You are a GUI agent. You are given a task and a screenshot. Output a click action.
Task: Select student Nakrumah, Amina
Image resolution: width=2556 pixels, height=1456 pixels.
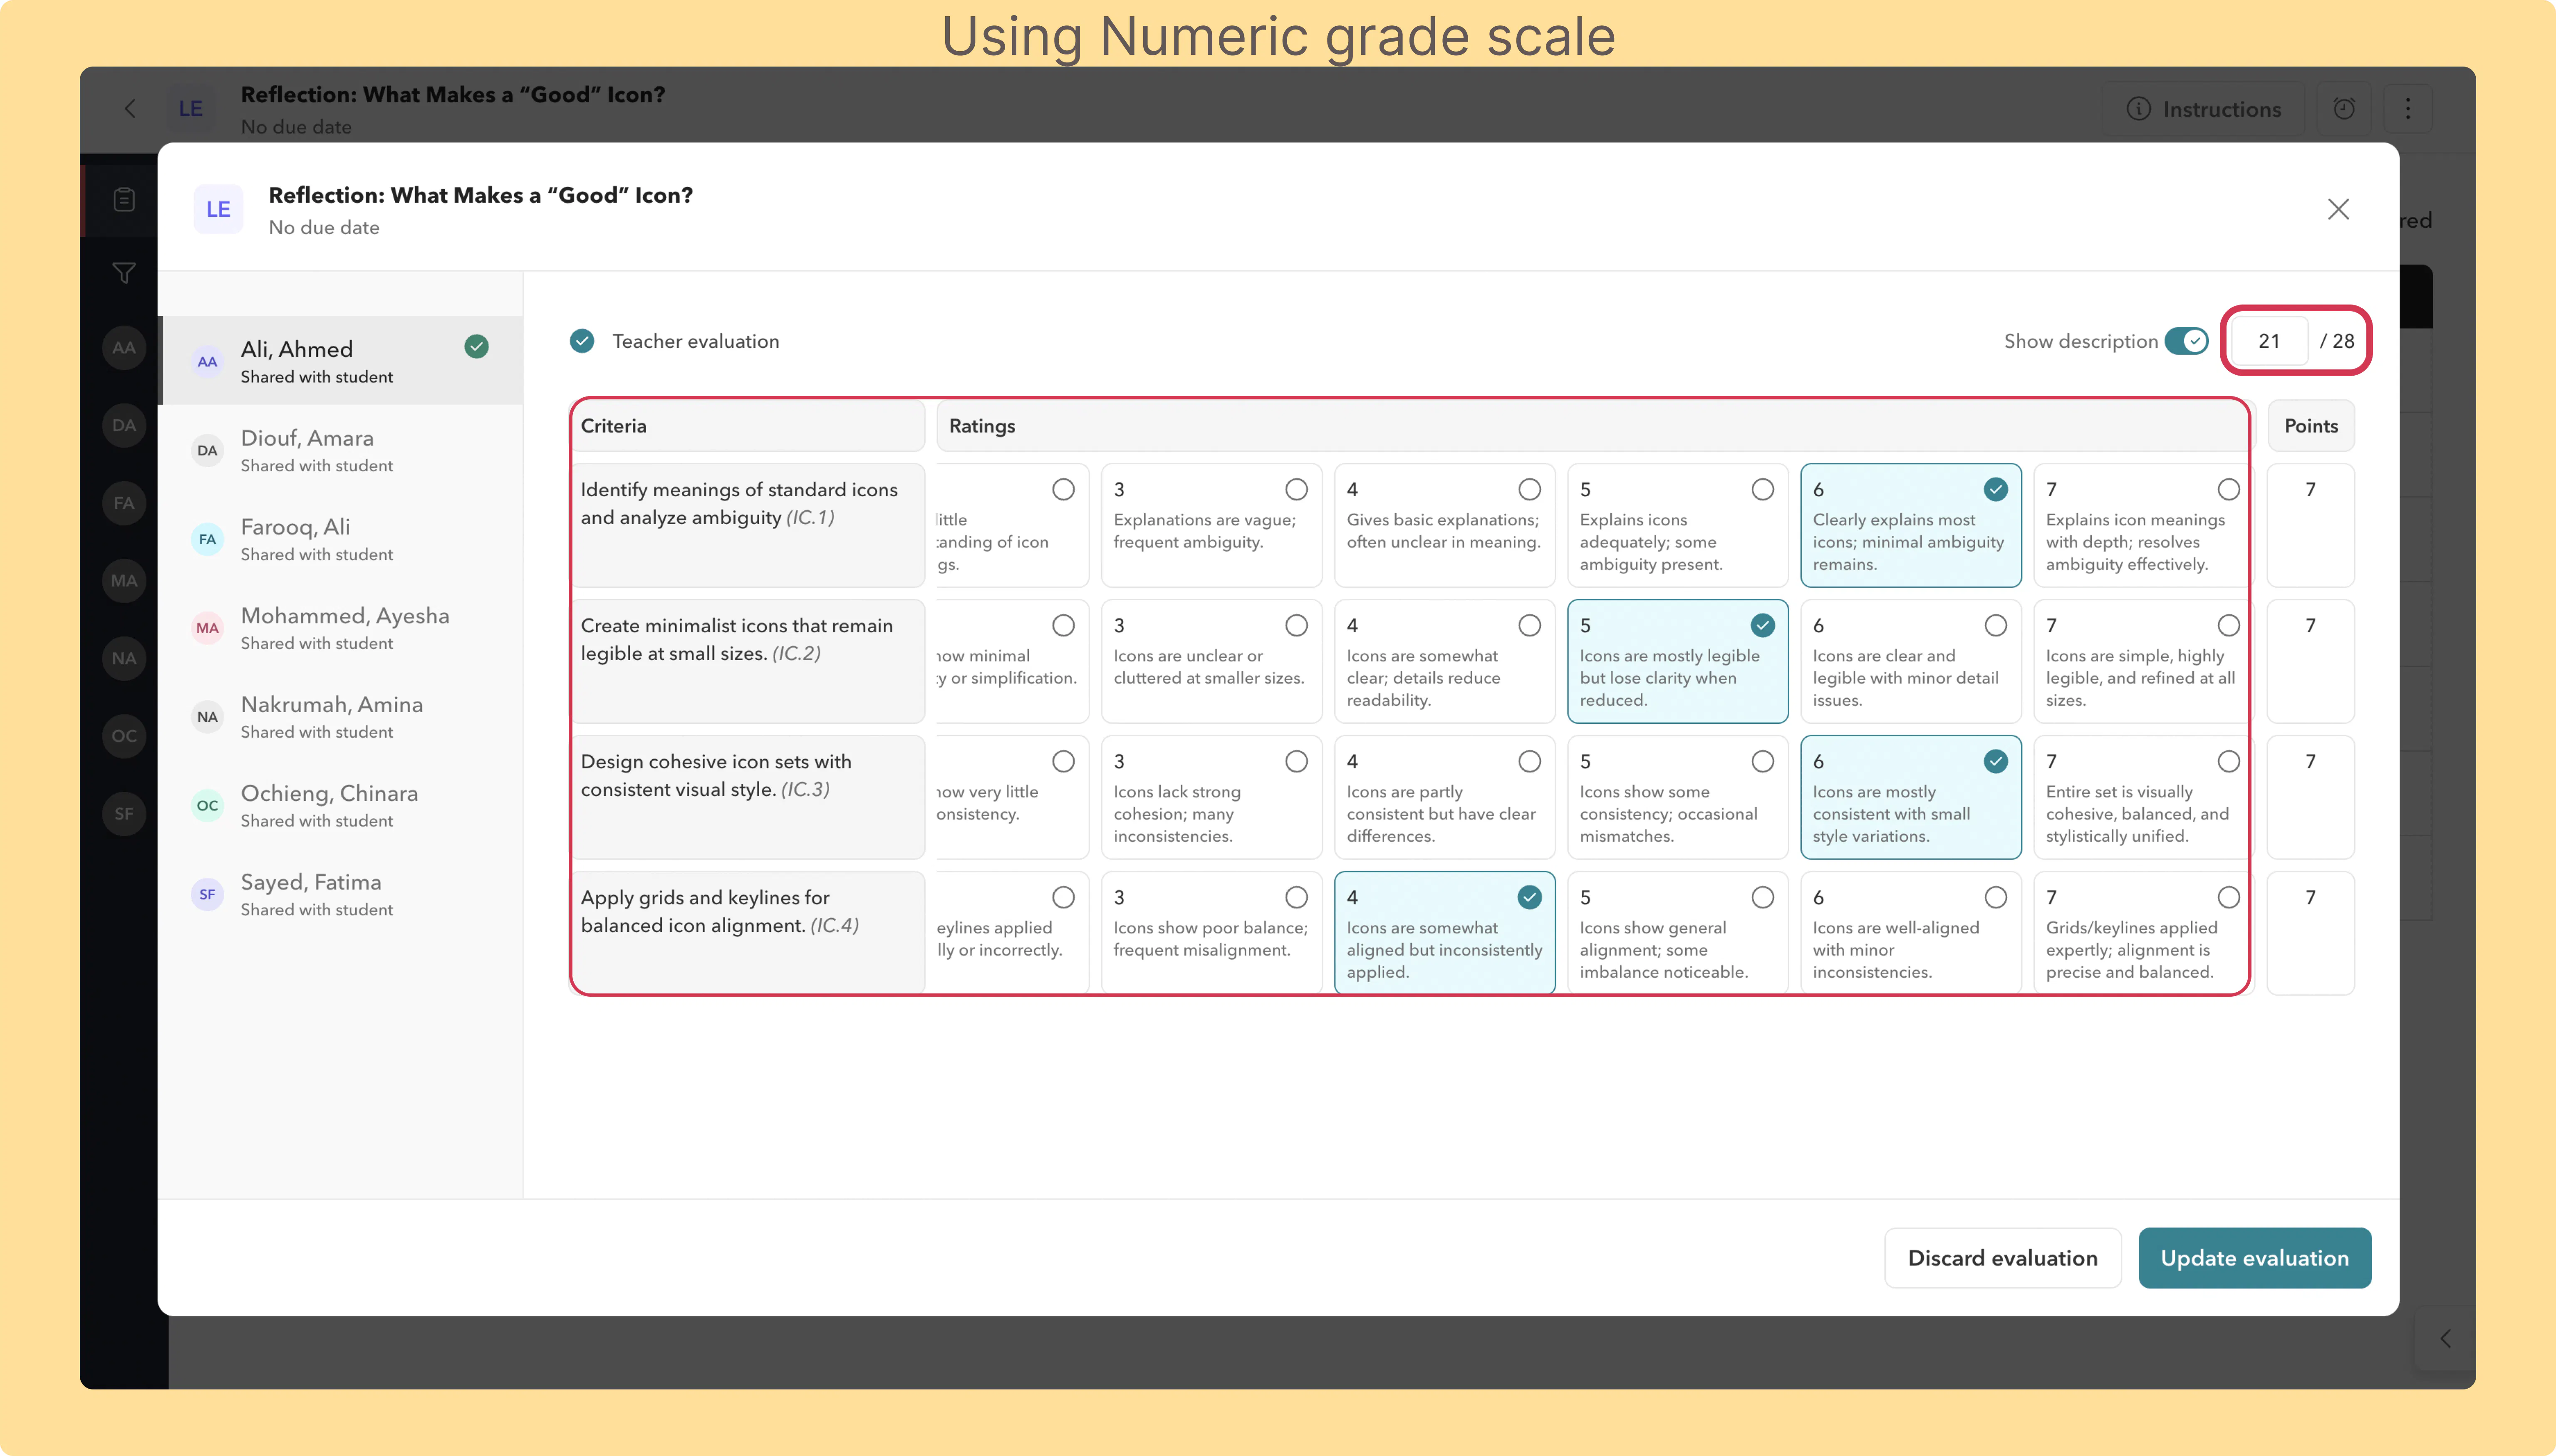coord(341,717)
